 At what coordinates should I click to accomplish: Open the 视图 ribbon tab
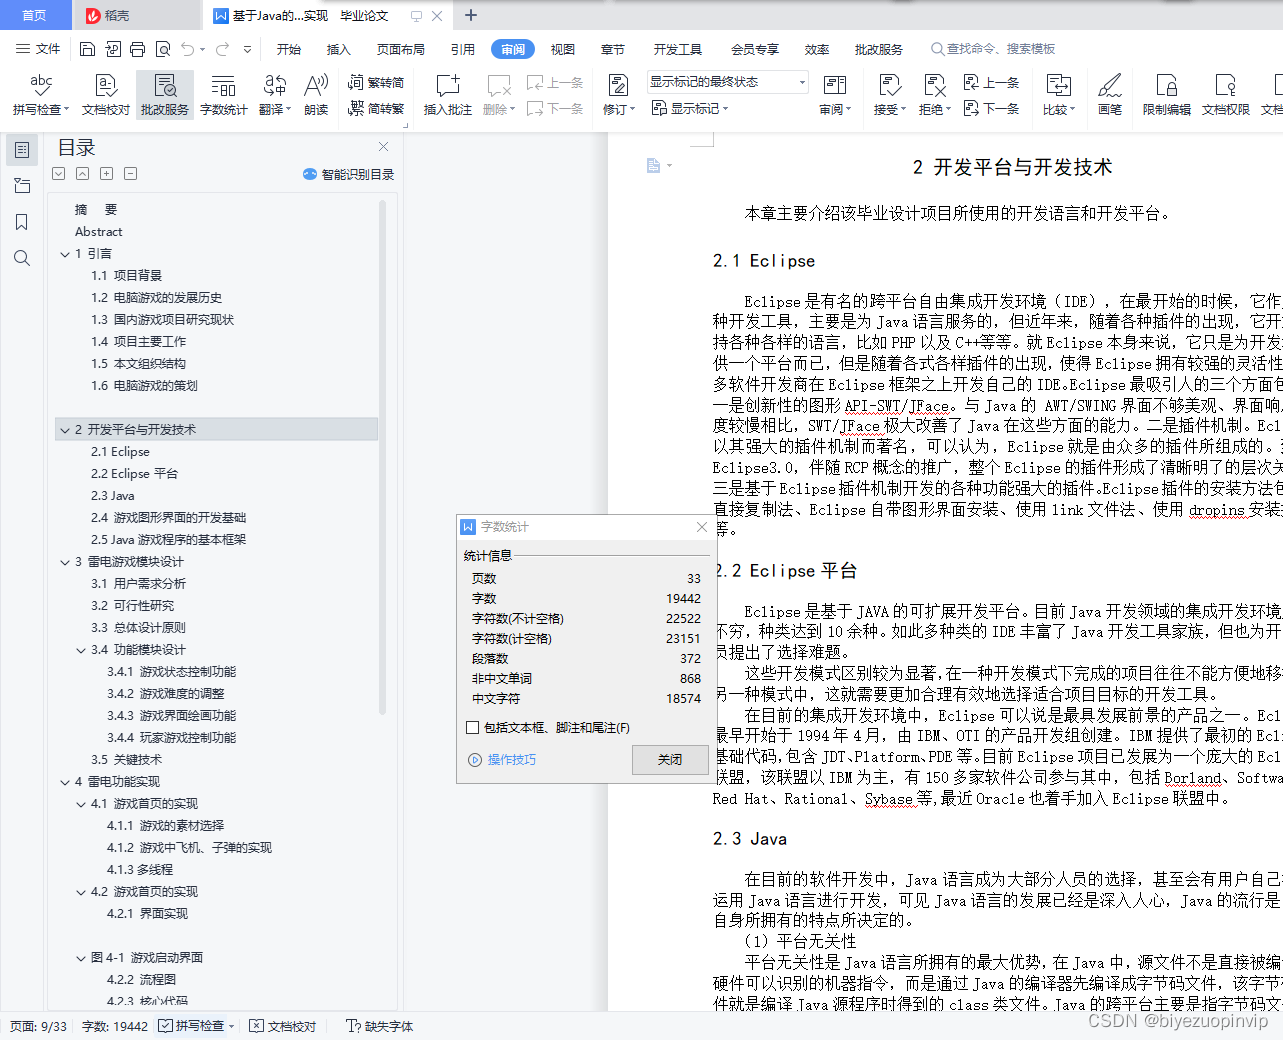coord(563,49)
